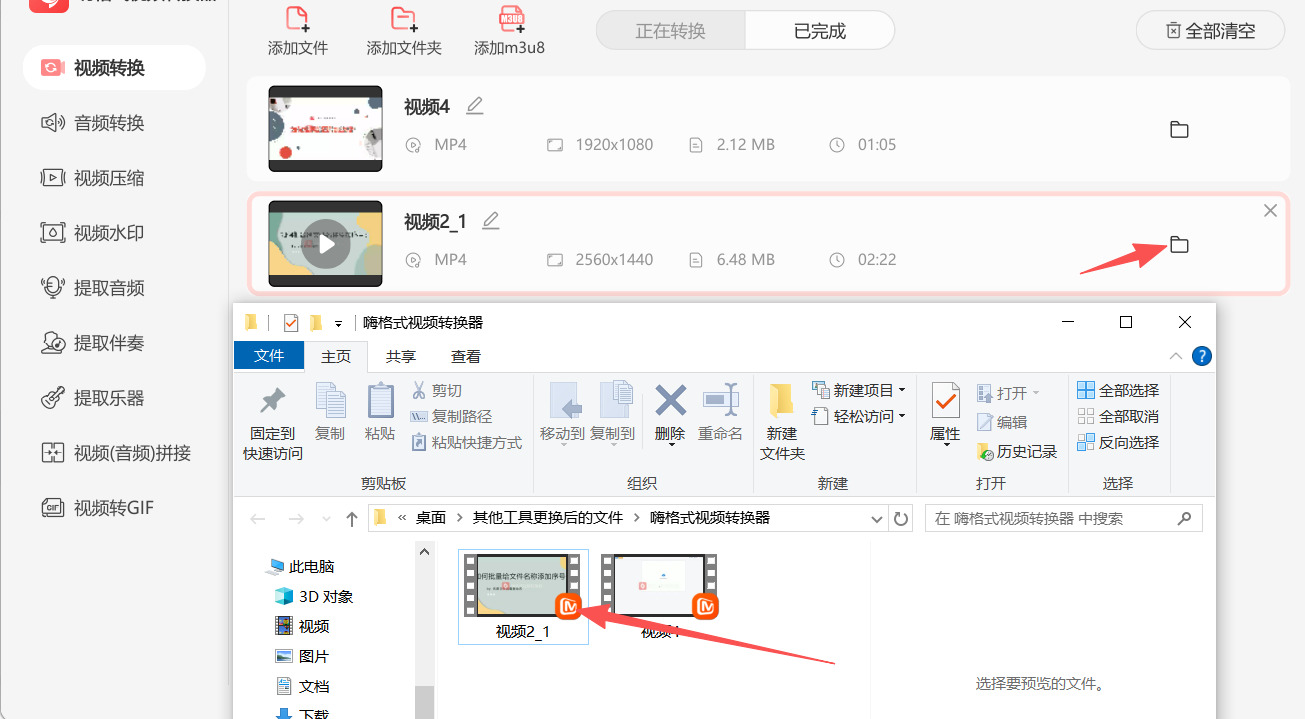Click 复制路径 in the ribbon
Image resolution: width=1305 pixels, height=719 pixels.
coord(451,417)
